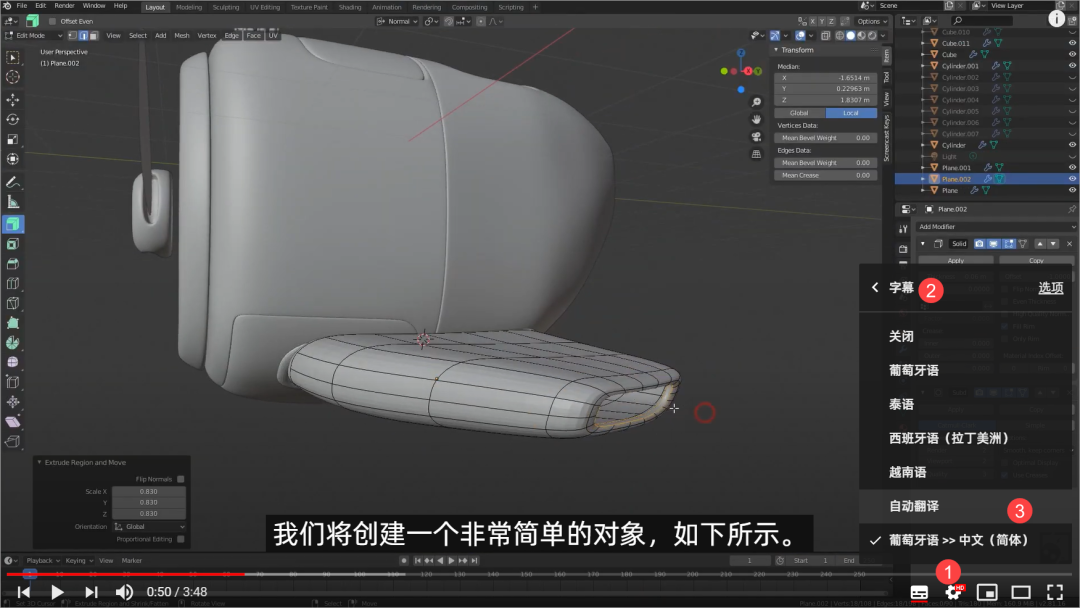Click the video progress bar
This screenshot has height=608, width=1080.
tap(540, 574)
